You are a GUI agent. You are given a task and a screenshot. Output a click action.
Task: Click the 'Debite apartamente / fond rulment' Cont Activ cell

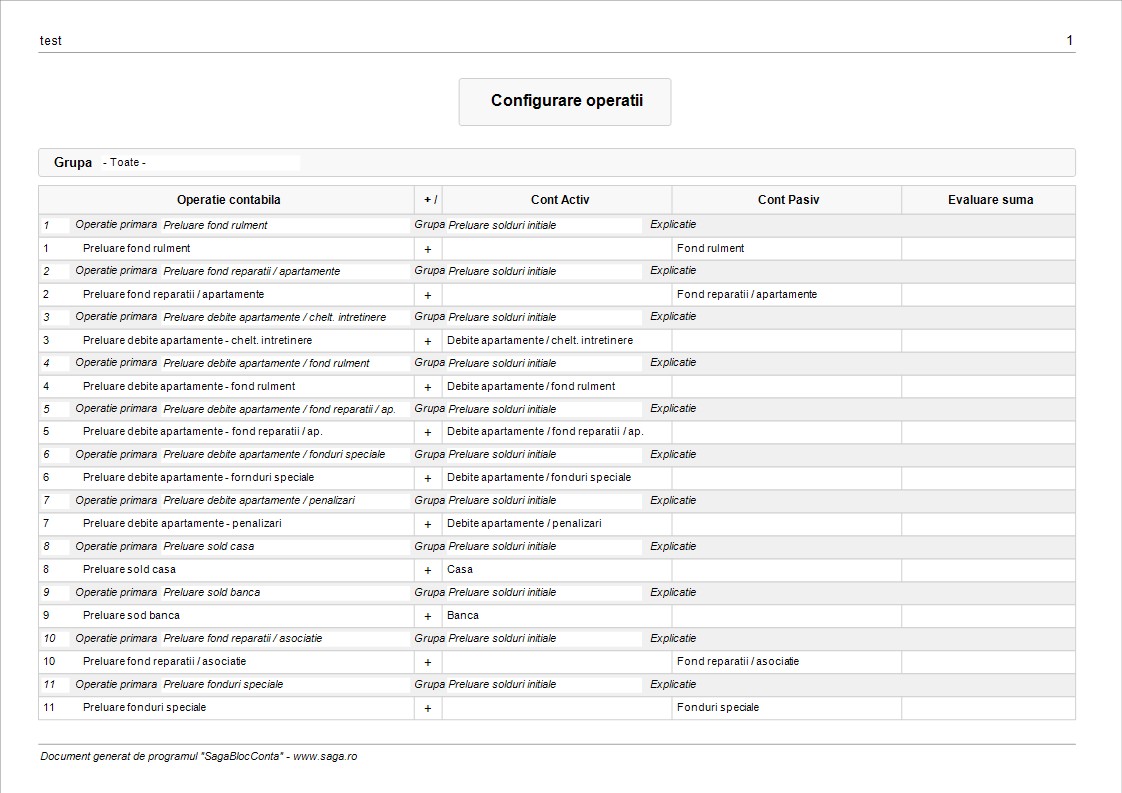coord(531,386)
